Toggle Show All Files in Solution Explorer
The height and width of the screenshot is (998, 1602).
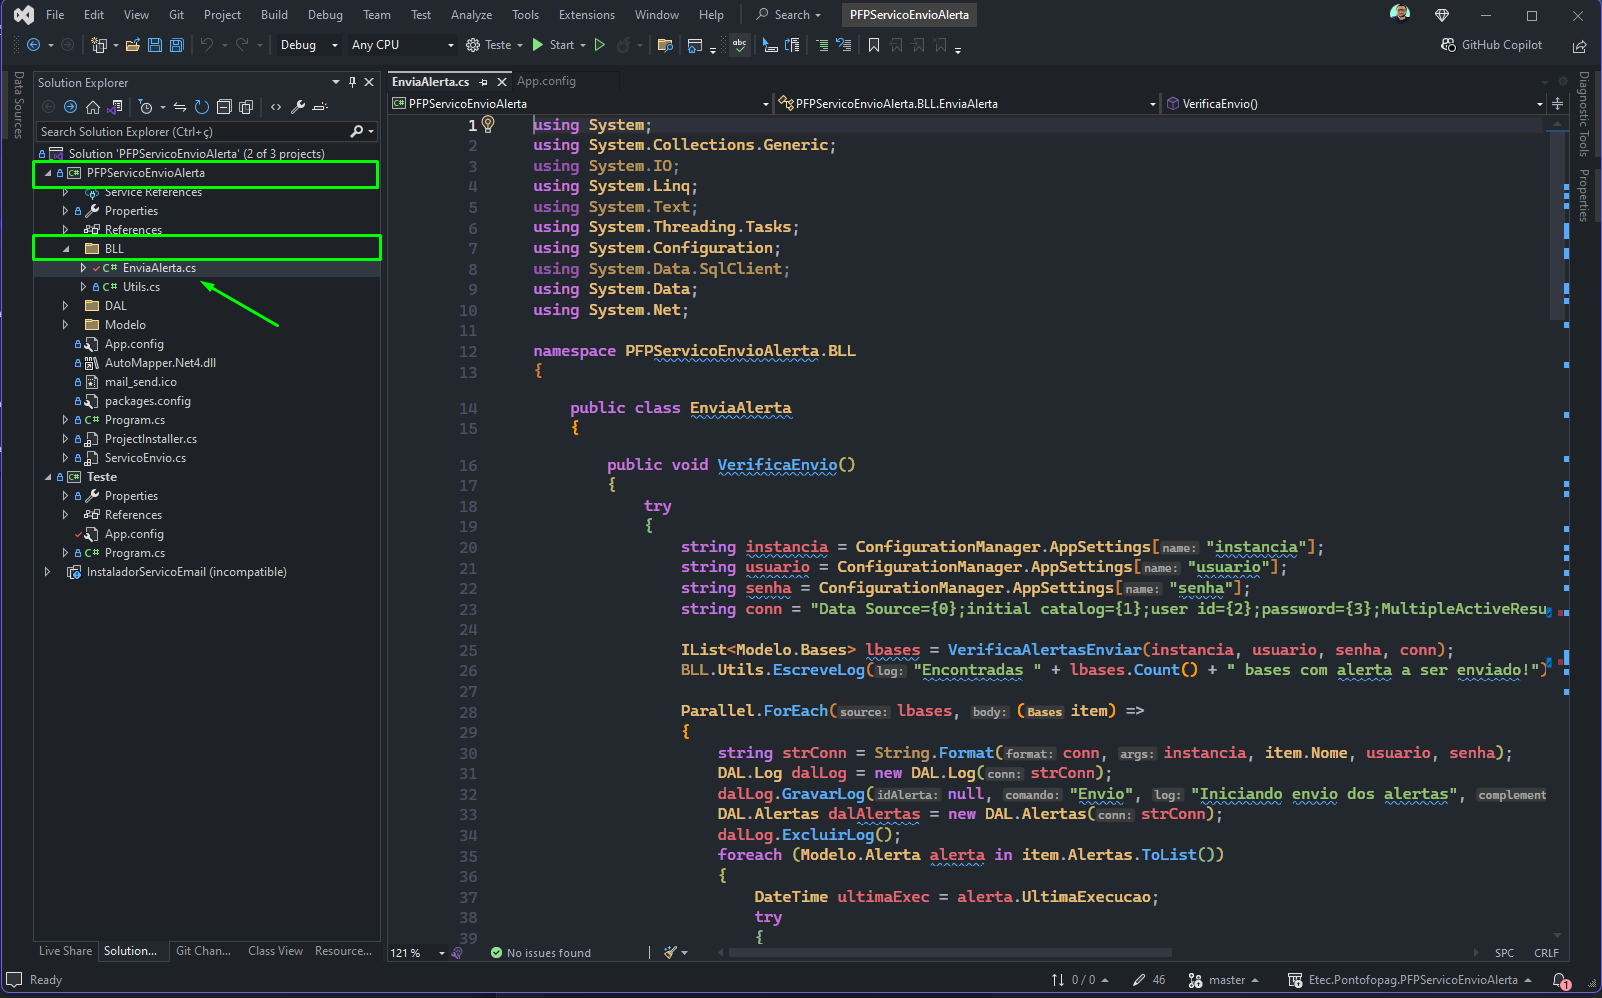(x=246, y=107)
